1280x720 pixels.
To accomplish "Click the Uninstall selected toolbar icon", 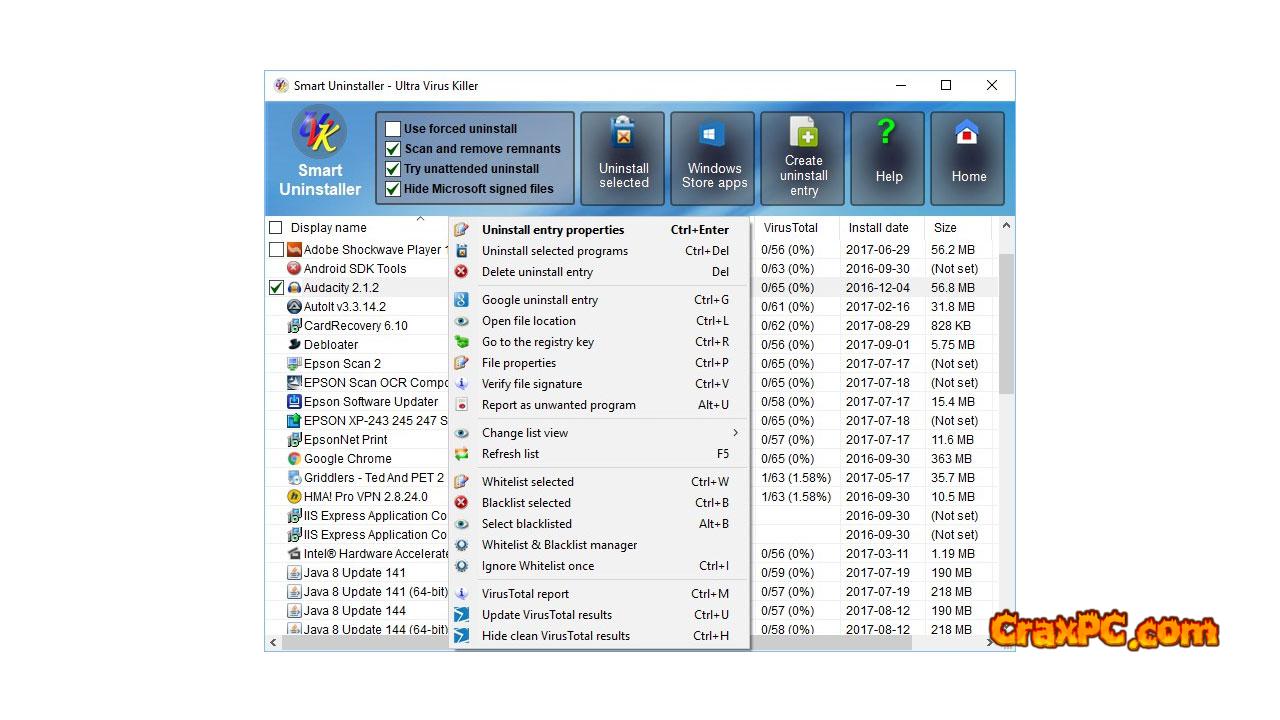I will click(623, 158).
